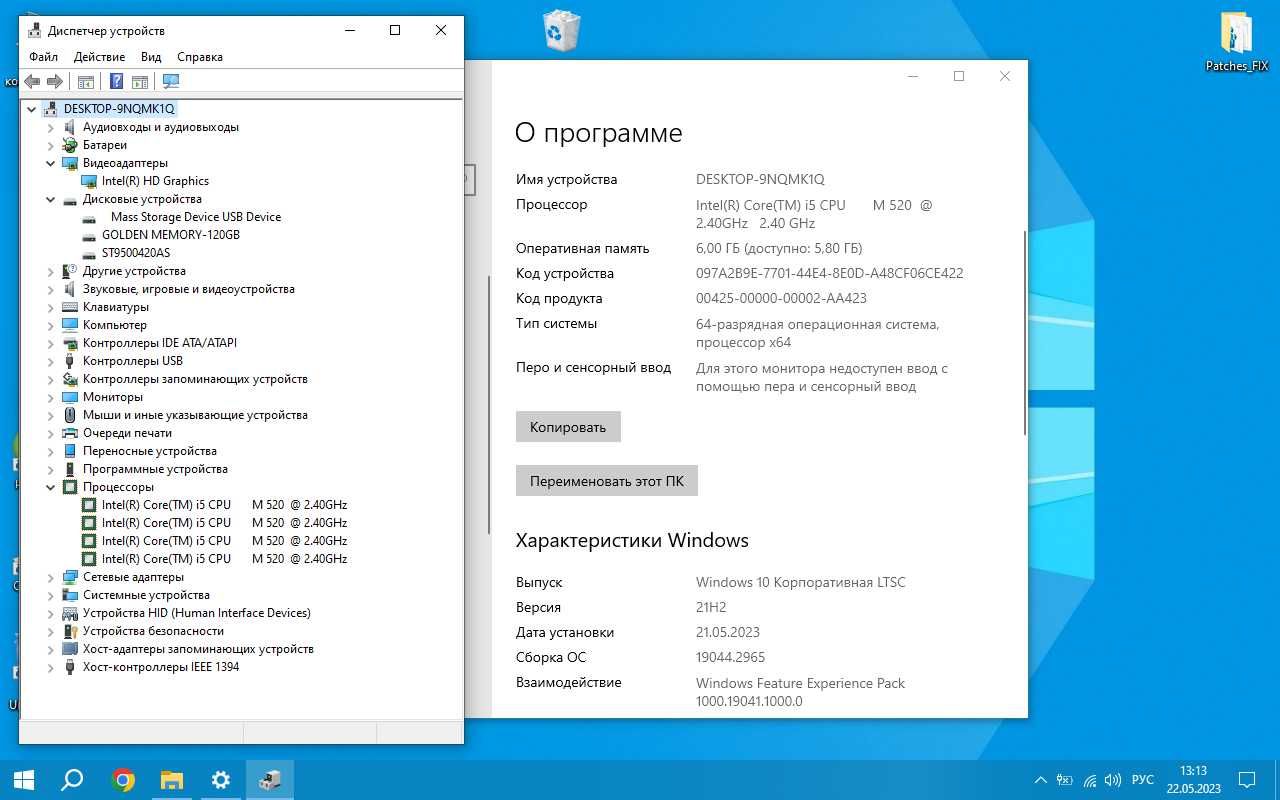Click the product code 00425-00000-00002-AA423

click(x=781, y=298)
